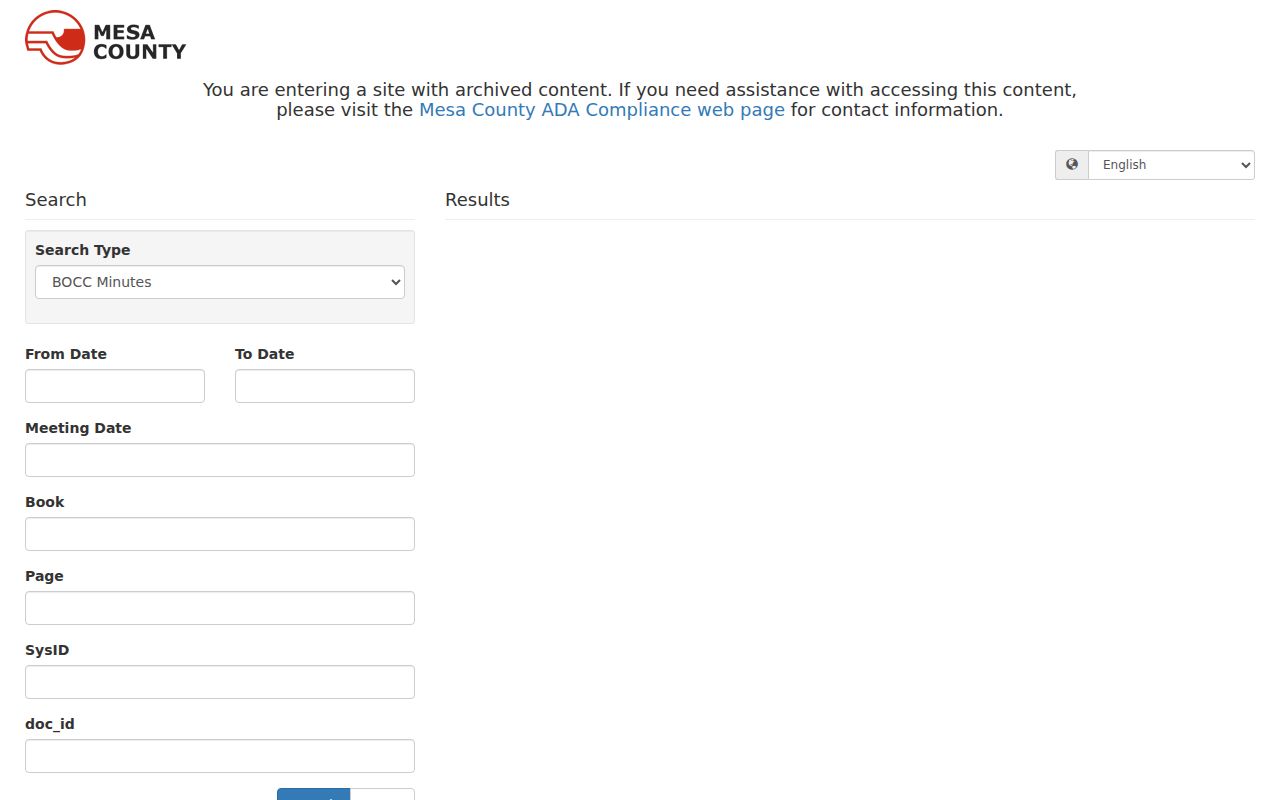Click the To Date label
Viewport: 1280px width, 800px height.
[265, 354]
